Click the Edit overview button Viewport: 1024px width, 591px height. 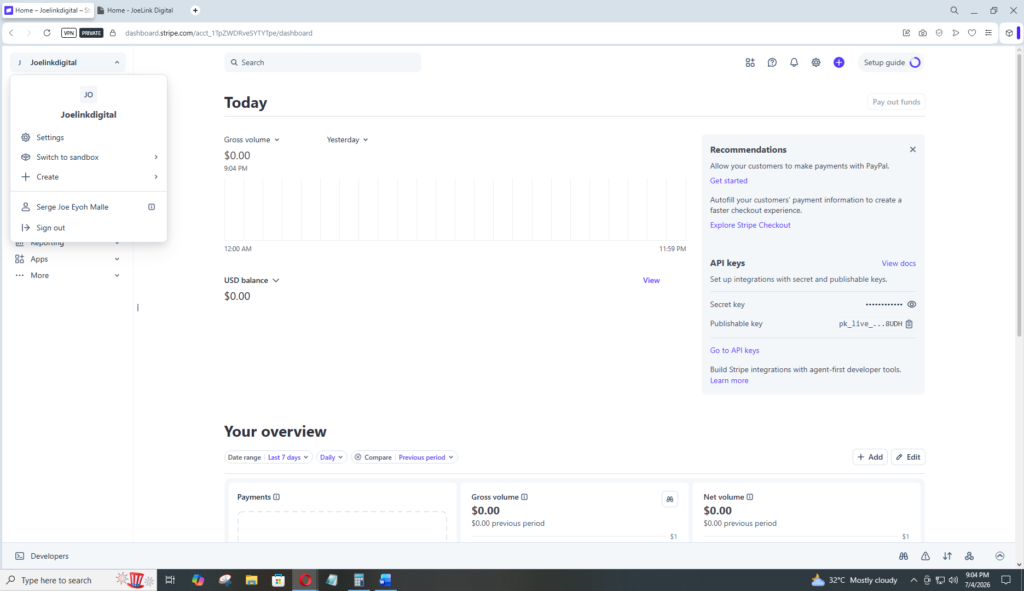(x=908, y=457)
